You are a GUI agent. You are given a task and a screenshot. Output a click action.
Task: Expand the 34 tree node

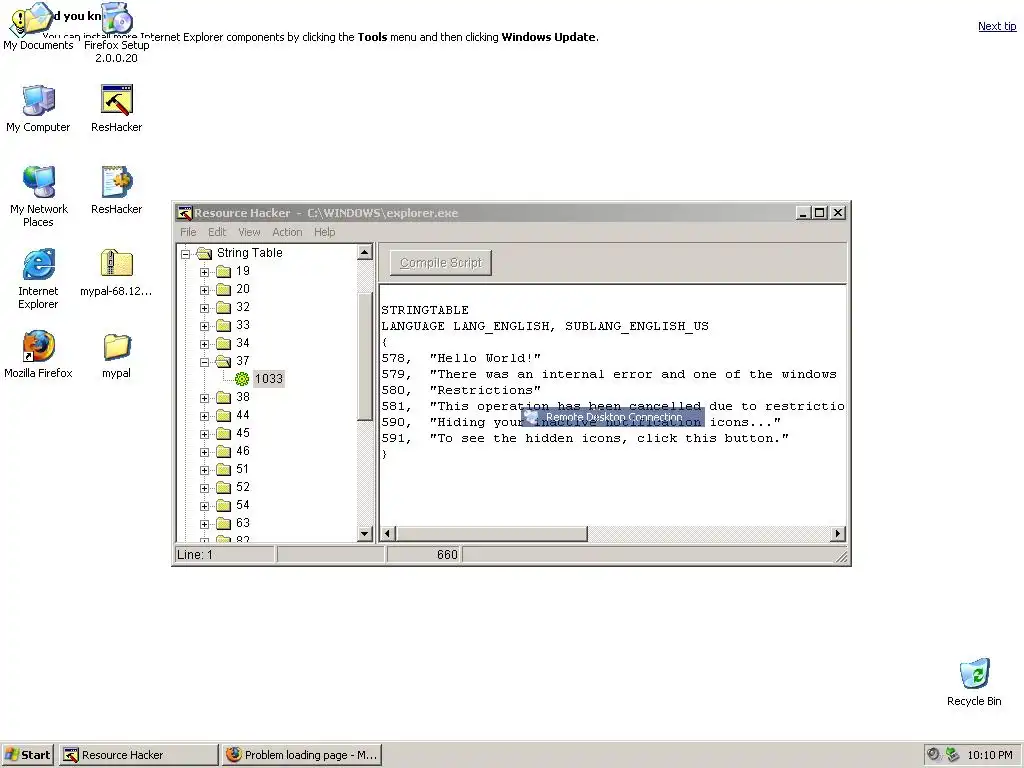[x=204, y=344]
